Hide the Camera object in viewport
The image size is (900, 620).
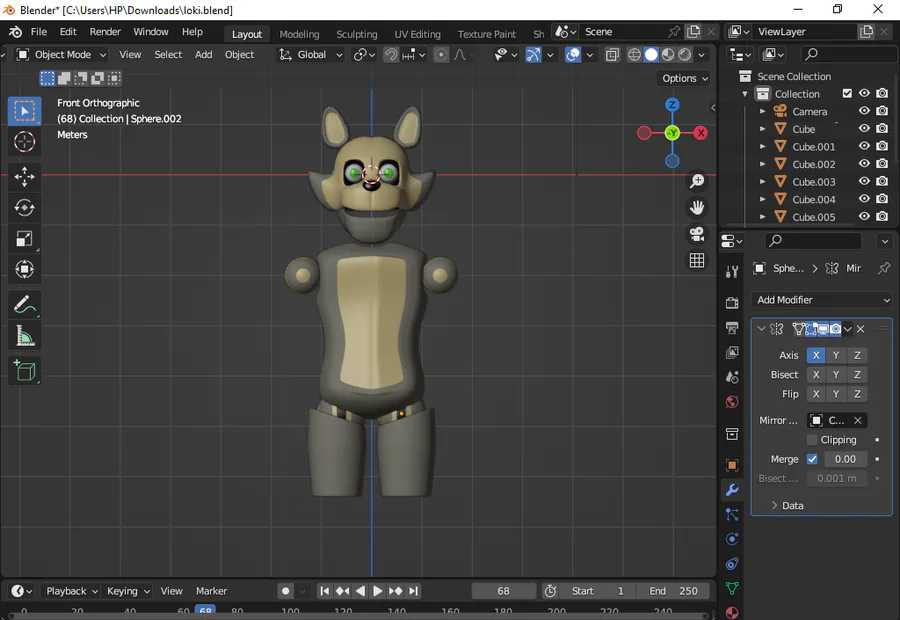864,111
